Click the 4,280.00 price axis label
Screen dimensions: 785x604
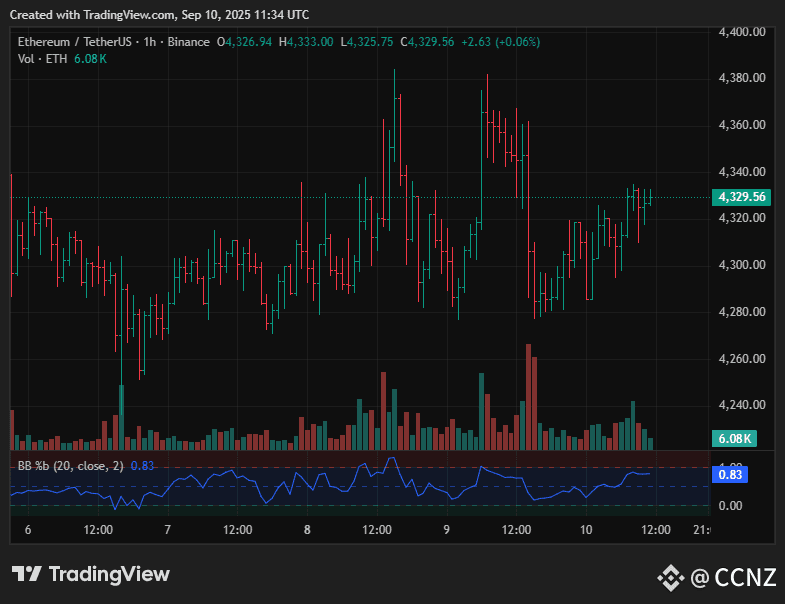742,312
